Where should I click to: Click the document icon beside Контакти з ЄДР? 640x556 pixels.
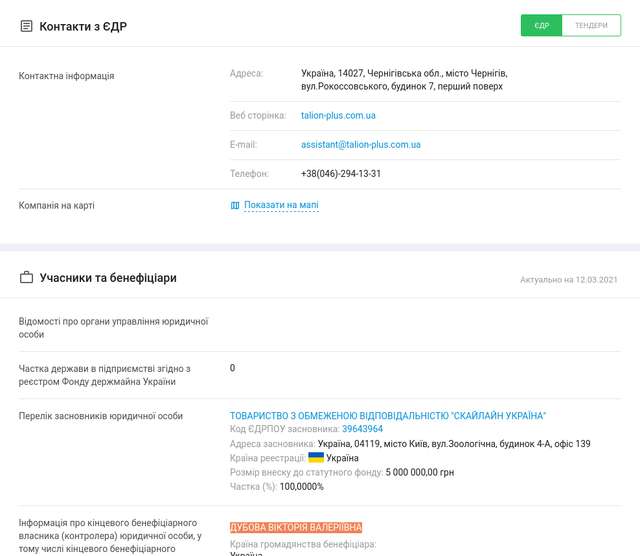pyautogui.click(x=26, y=26)
